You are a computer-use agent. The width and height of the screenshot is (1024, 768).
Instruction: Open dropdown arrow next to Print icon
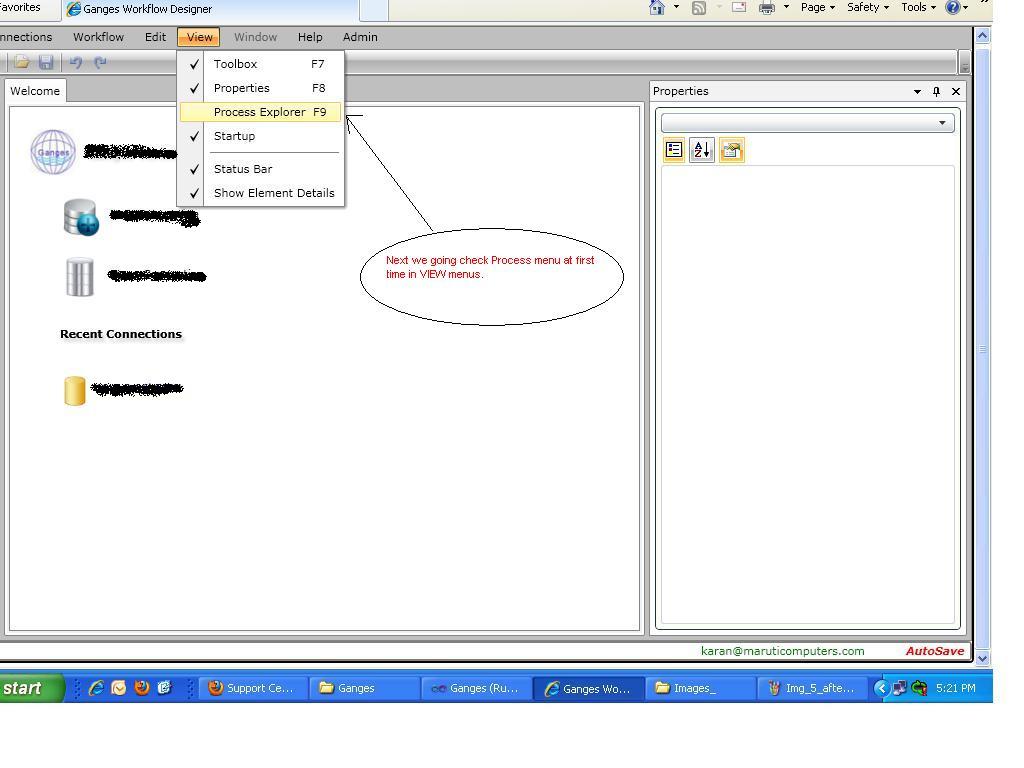[x=786, y=7]
